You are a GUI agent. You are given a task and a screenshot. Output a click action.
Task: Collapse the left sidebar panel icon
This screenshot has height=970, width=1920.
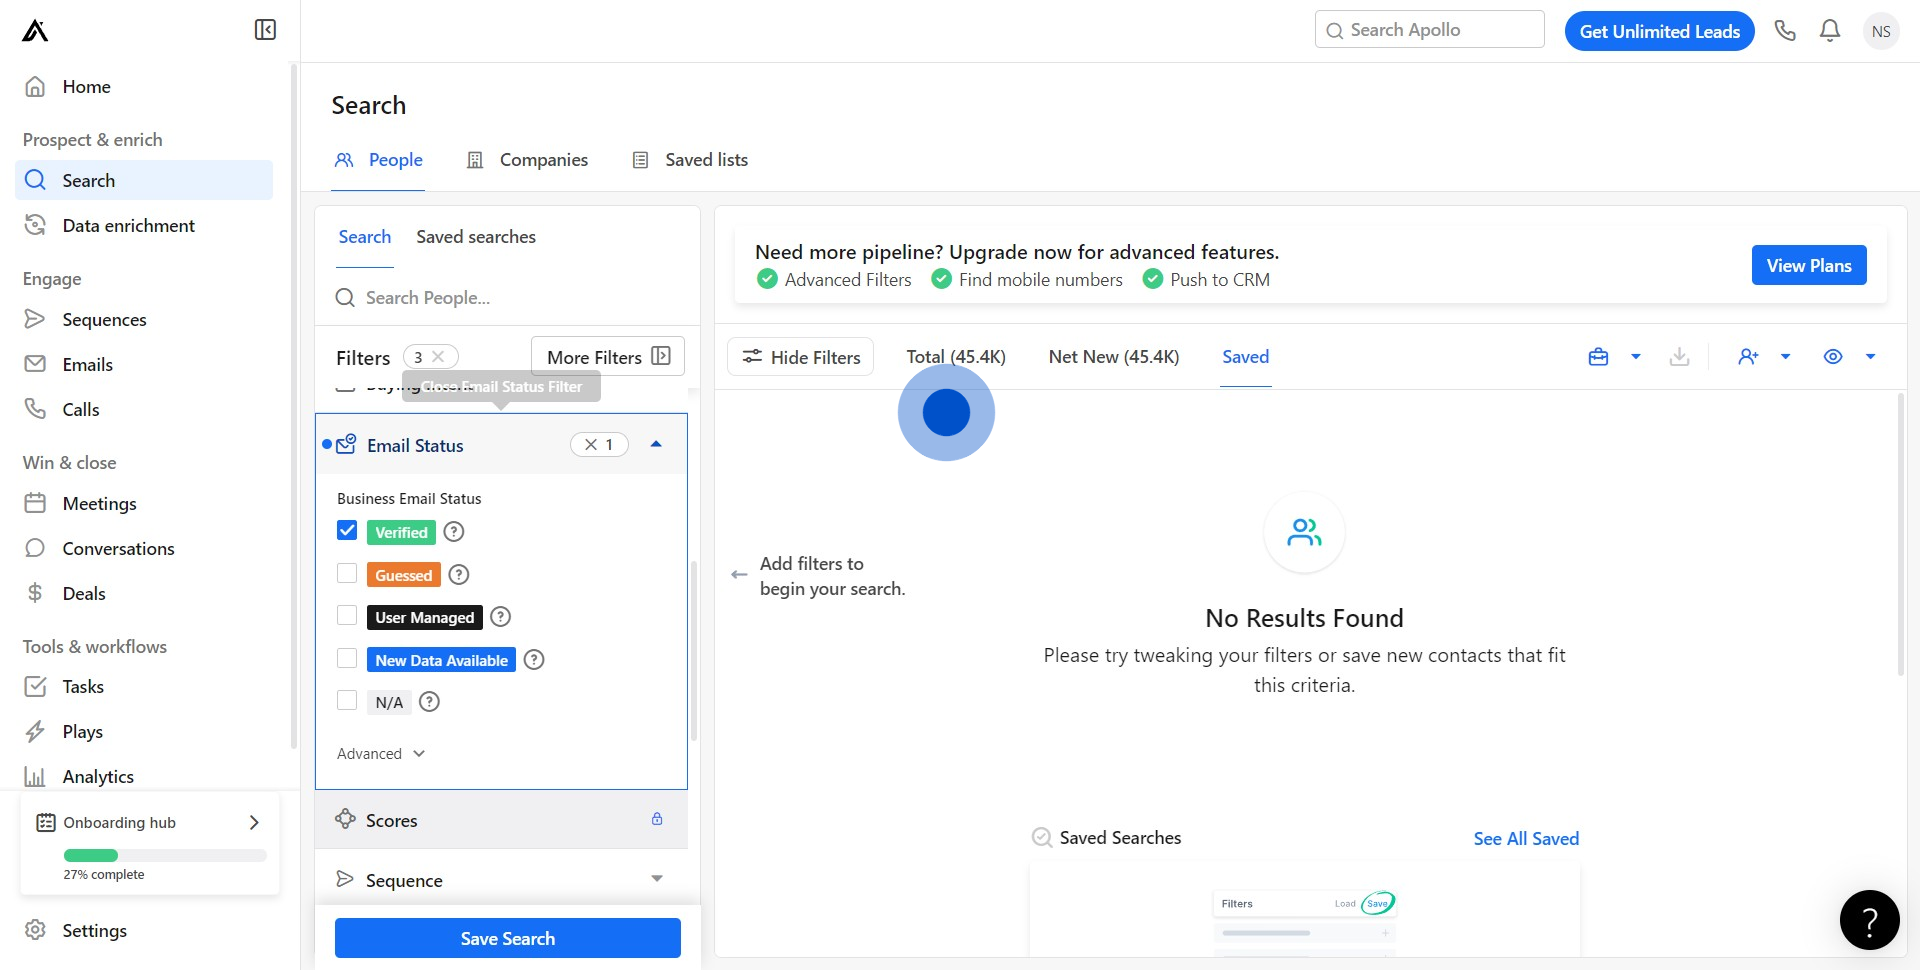coord(265,30)
